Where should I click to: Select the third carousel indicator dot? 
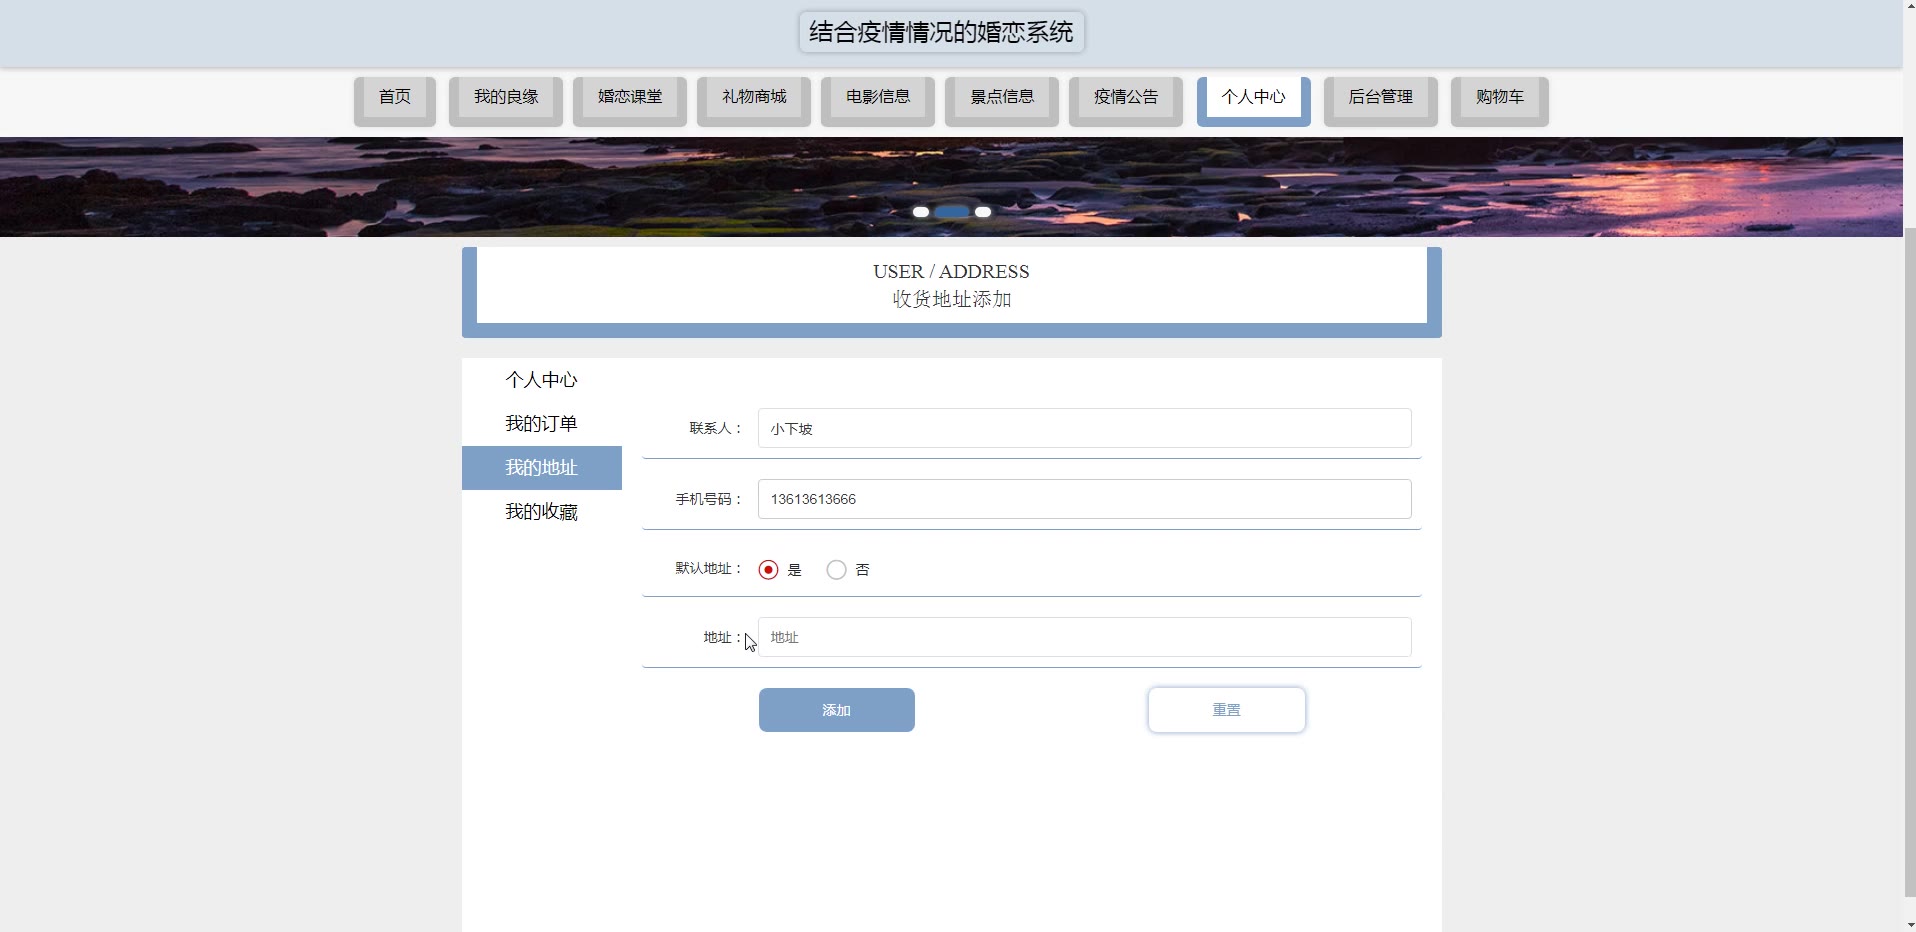tap(983, 212)
